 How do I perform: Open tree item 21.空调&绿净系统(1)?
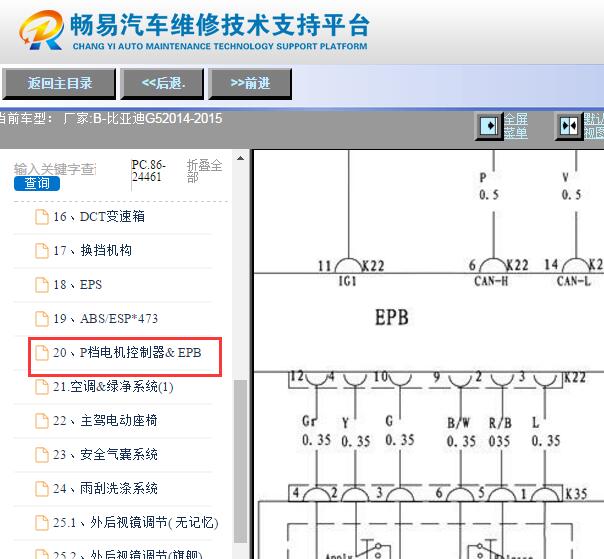pos(113,386)
